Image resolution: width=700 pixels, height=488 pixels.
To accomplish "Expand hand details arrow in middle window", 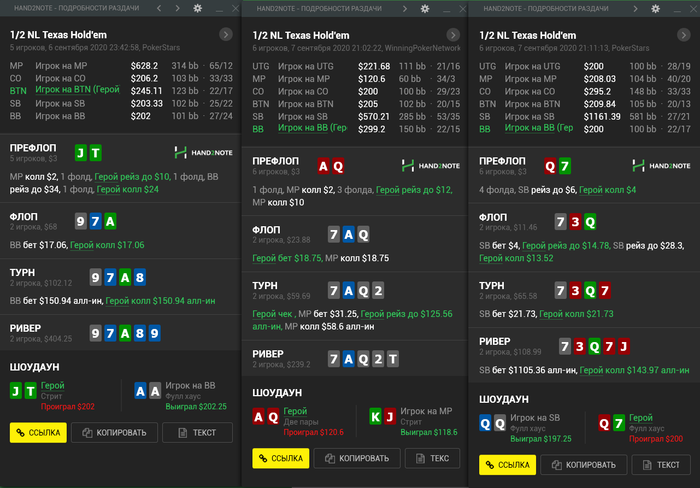I will coord(453,35).
